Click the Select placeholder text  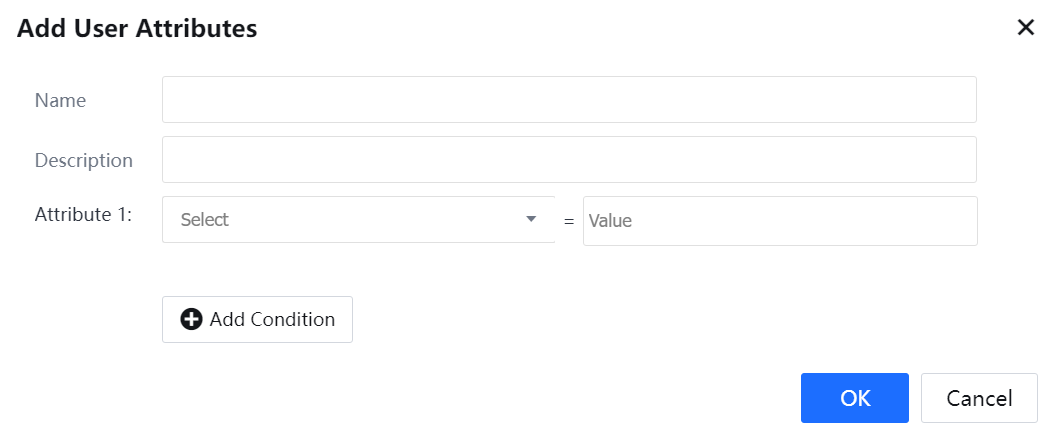[x=205, y=220]
